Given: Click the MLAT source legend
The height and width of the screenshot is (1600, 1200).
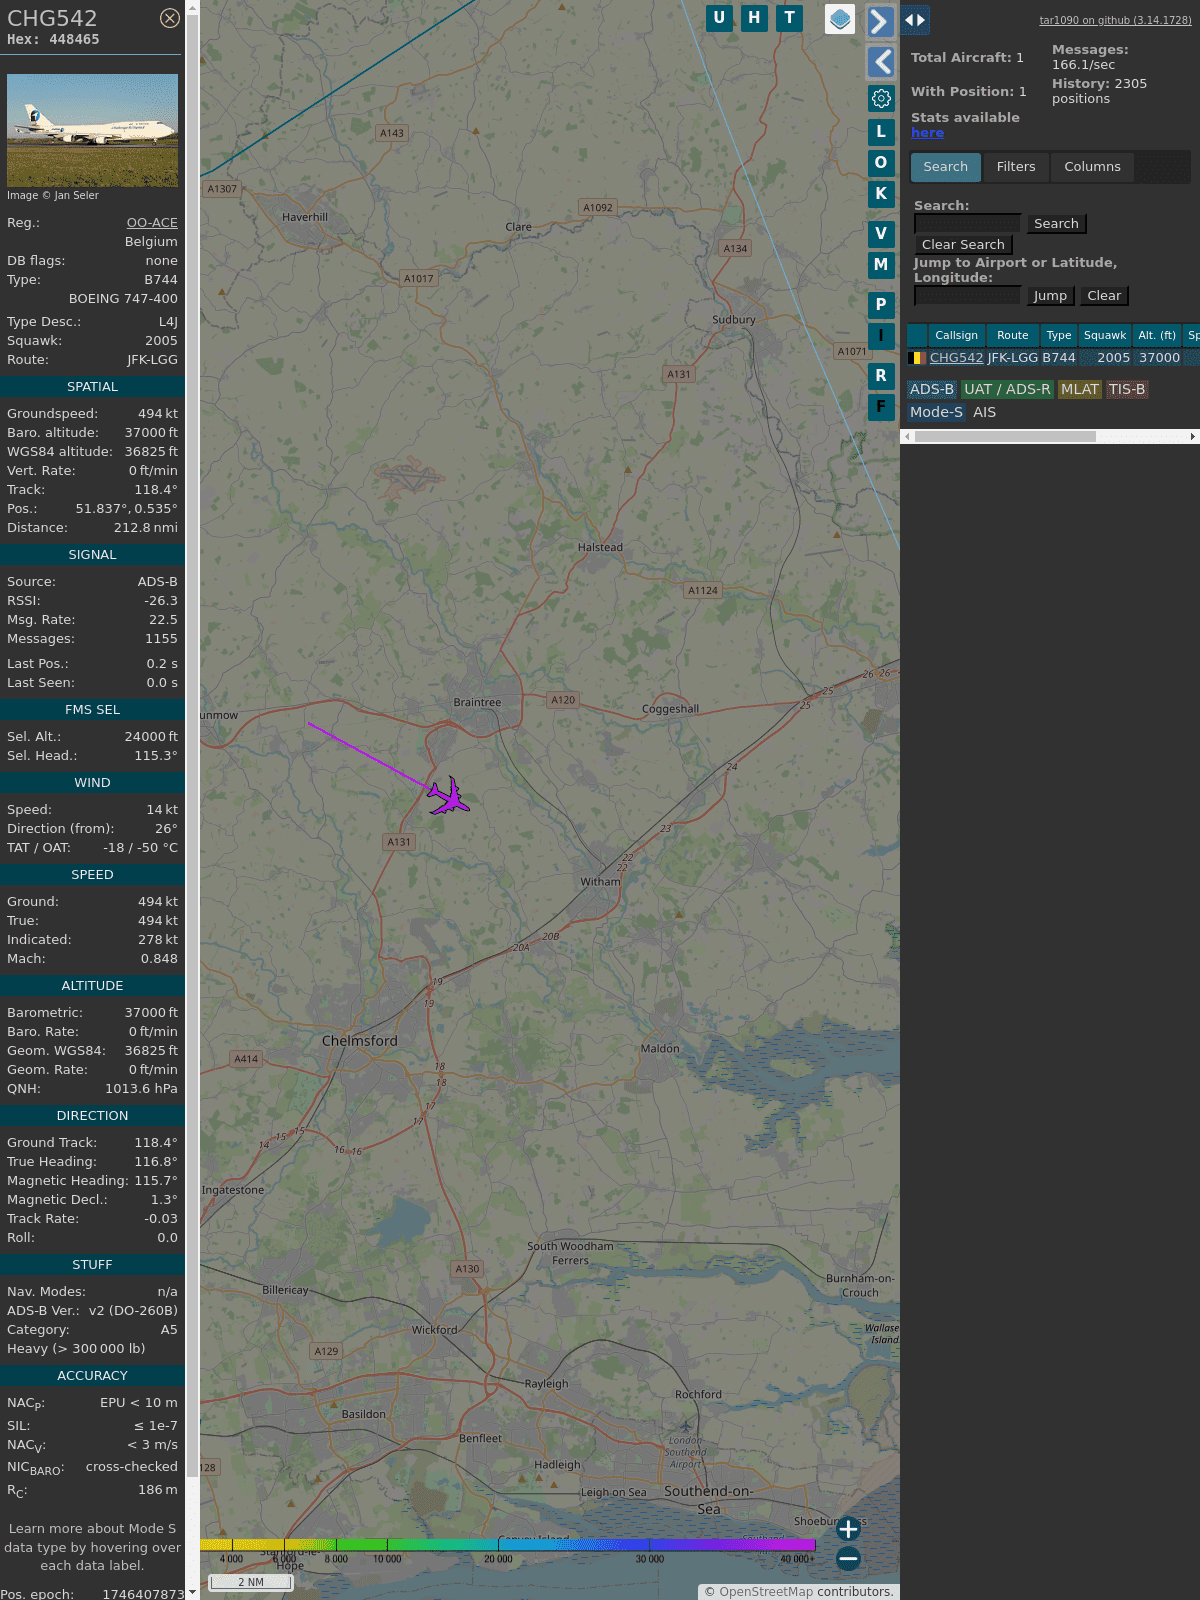Looking at the screenshot, I should pyautogui.click(x=1080, y=390).
